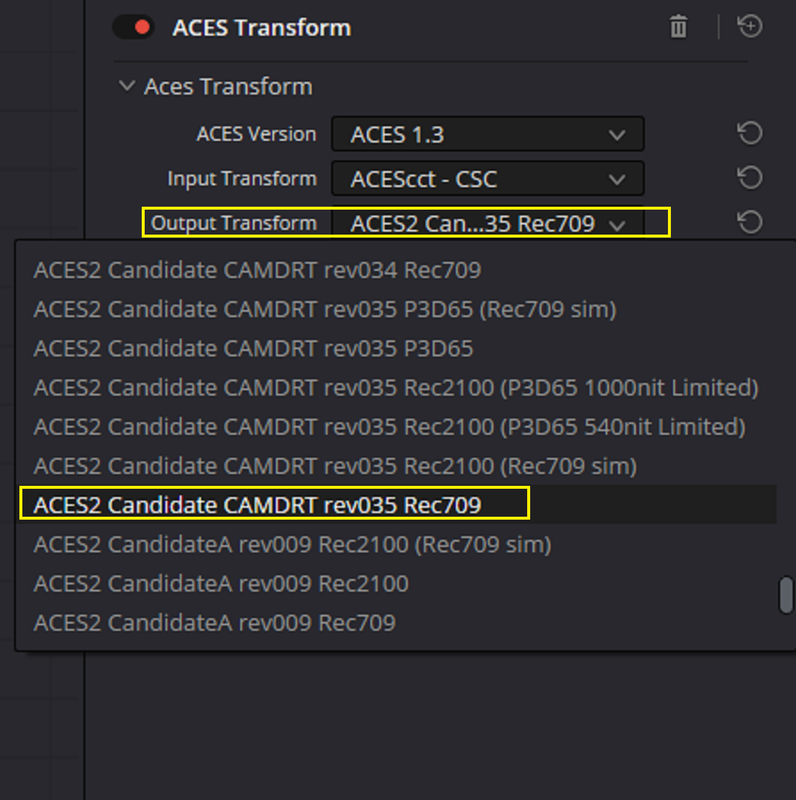Screen dimensions: 796x800
Task: Reset ACES Transform using the top reset icon
Action: coord(750,26)
